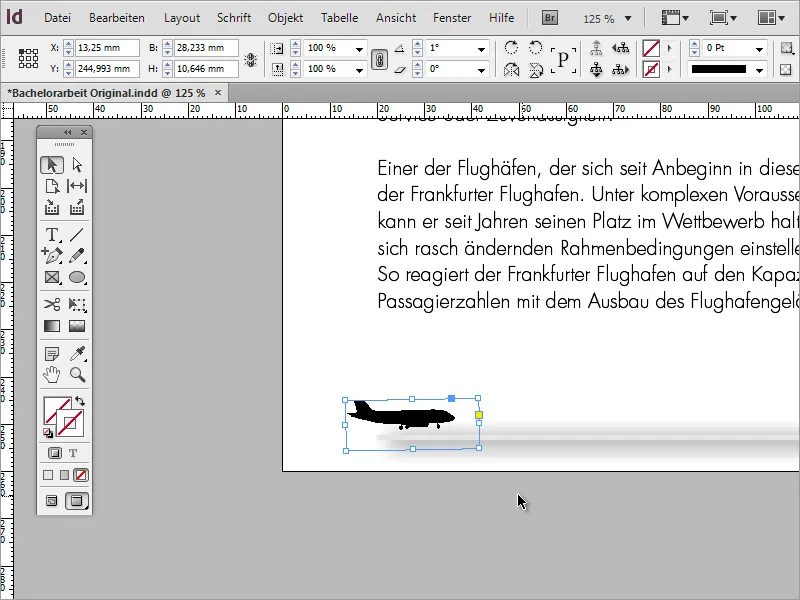Apply Gradient button in Tools panel

point(64,475)
